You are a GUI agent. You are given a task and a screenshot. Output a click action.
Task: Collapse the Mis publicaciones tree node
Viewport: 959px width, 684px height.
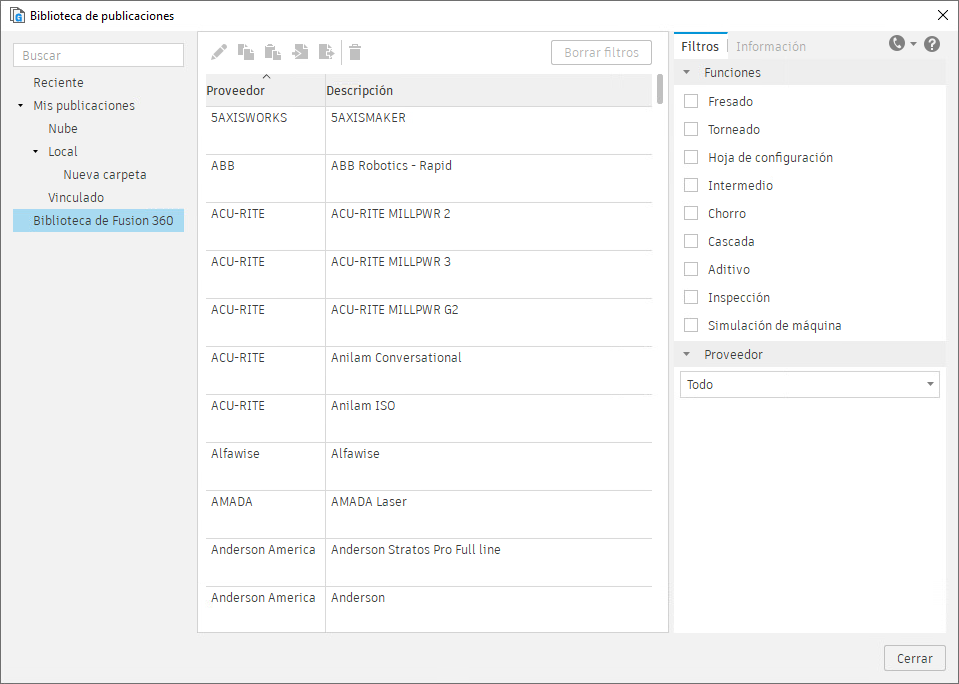coord(20,106)
